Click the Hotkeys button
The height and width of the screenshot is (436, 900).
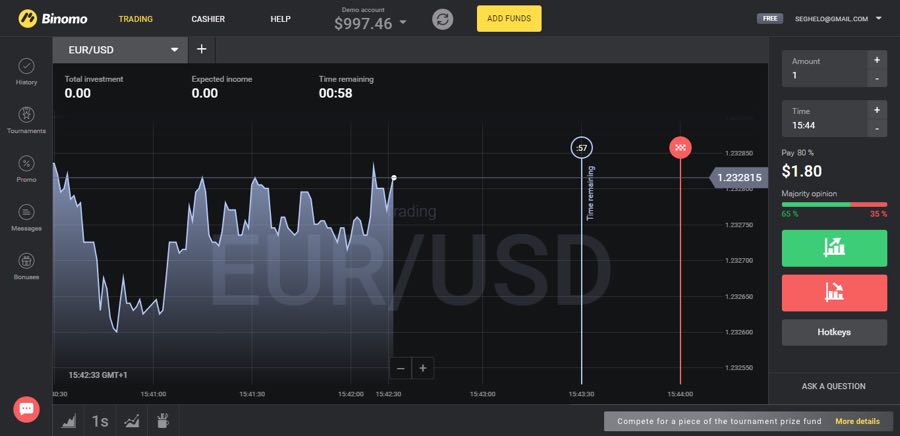pyautogui.click(x=834, y=332)
